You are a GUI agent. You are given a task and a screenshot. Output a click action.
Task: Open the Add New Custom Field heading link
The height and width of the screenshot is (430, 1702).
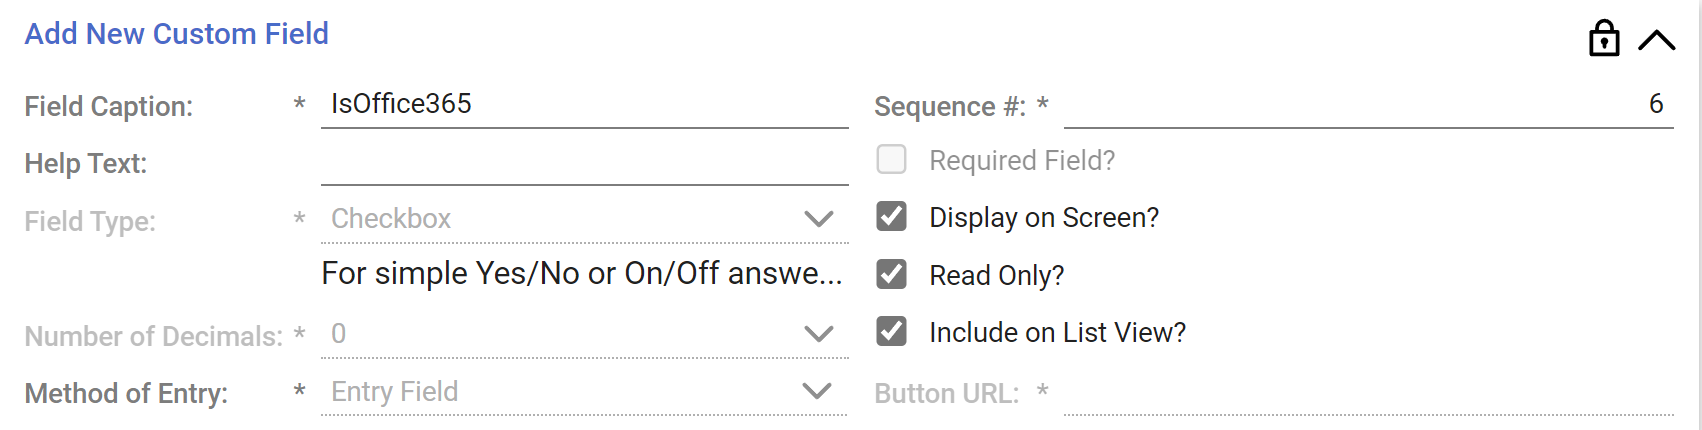click(x=177, y=34)
